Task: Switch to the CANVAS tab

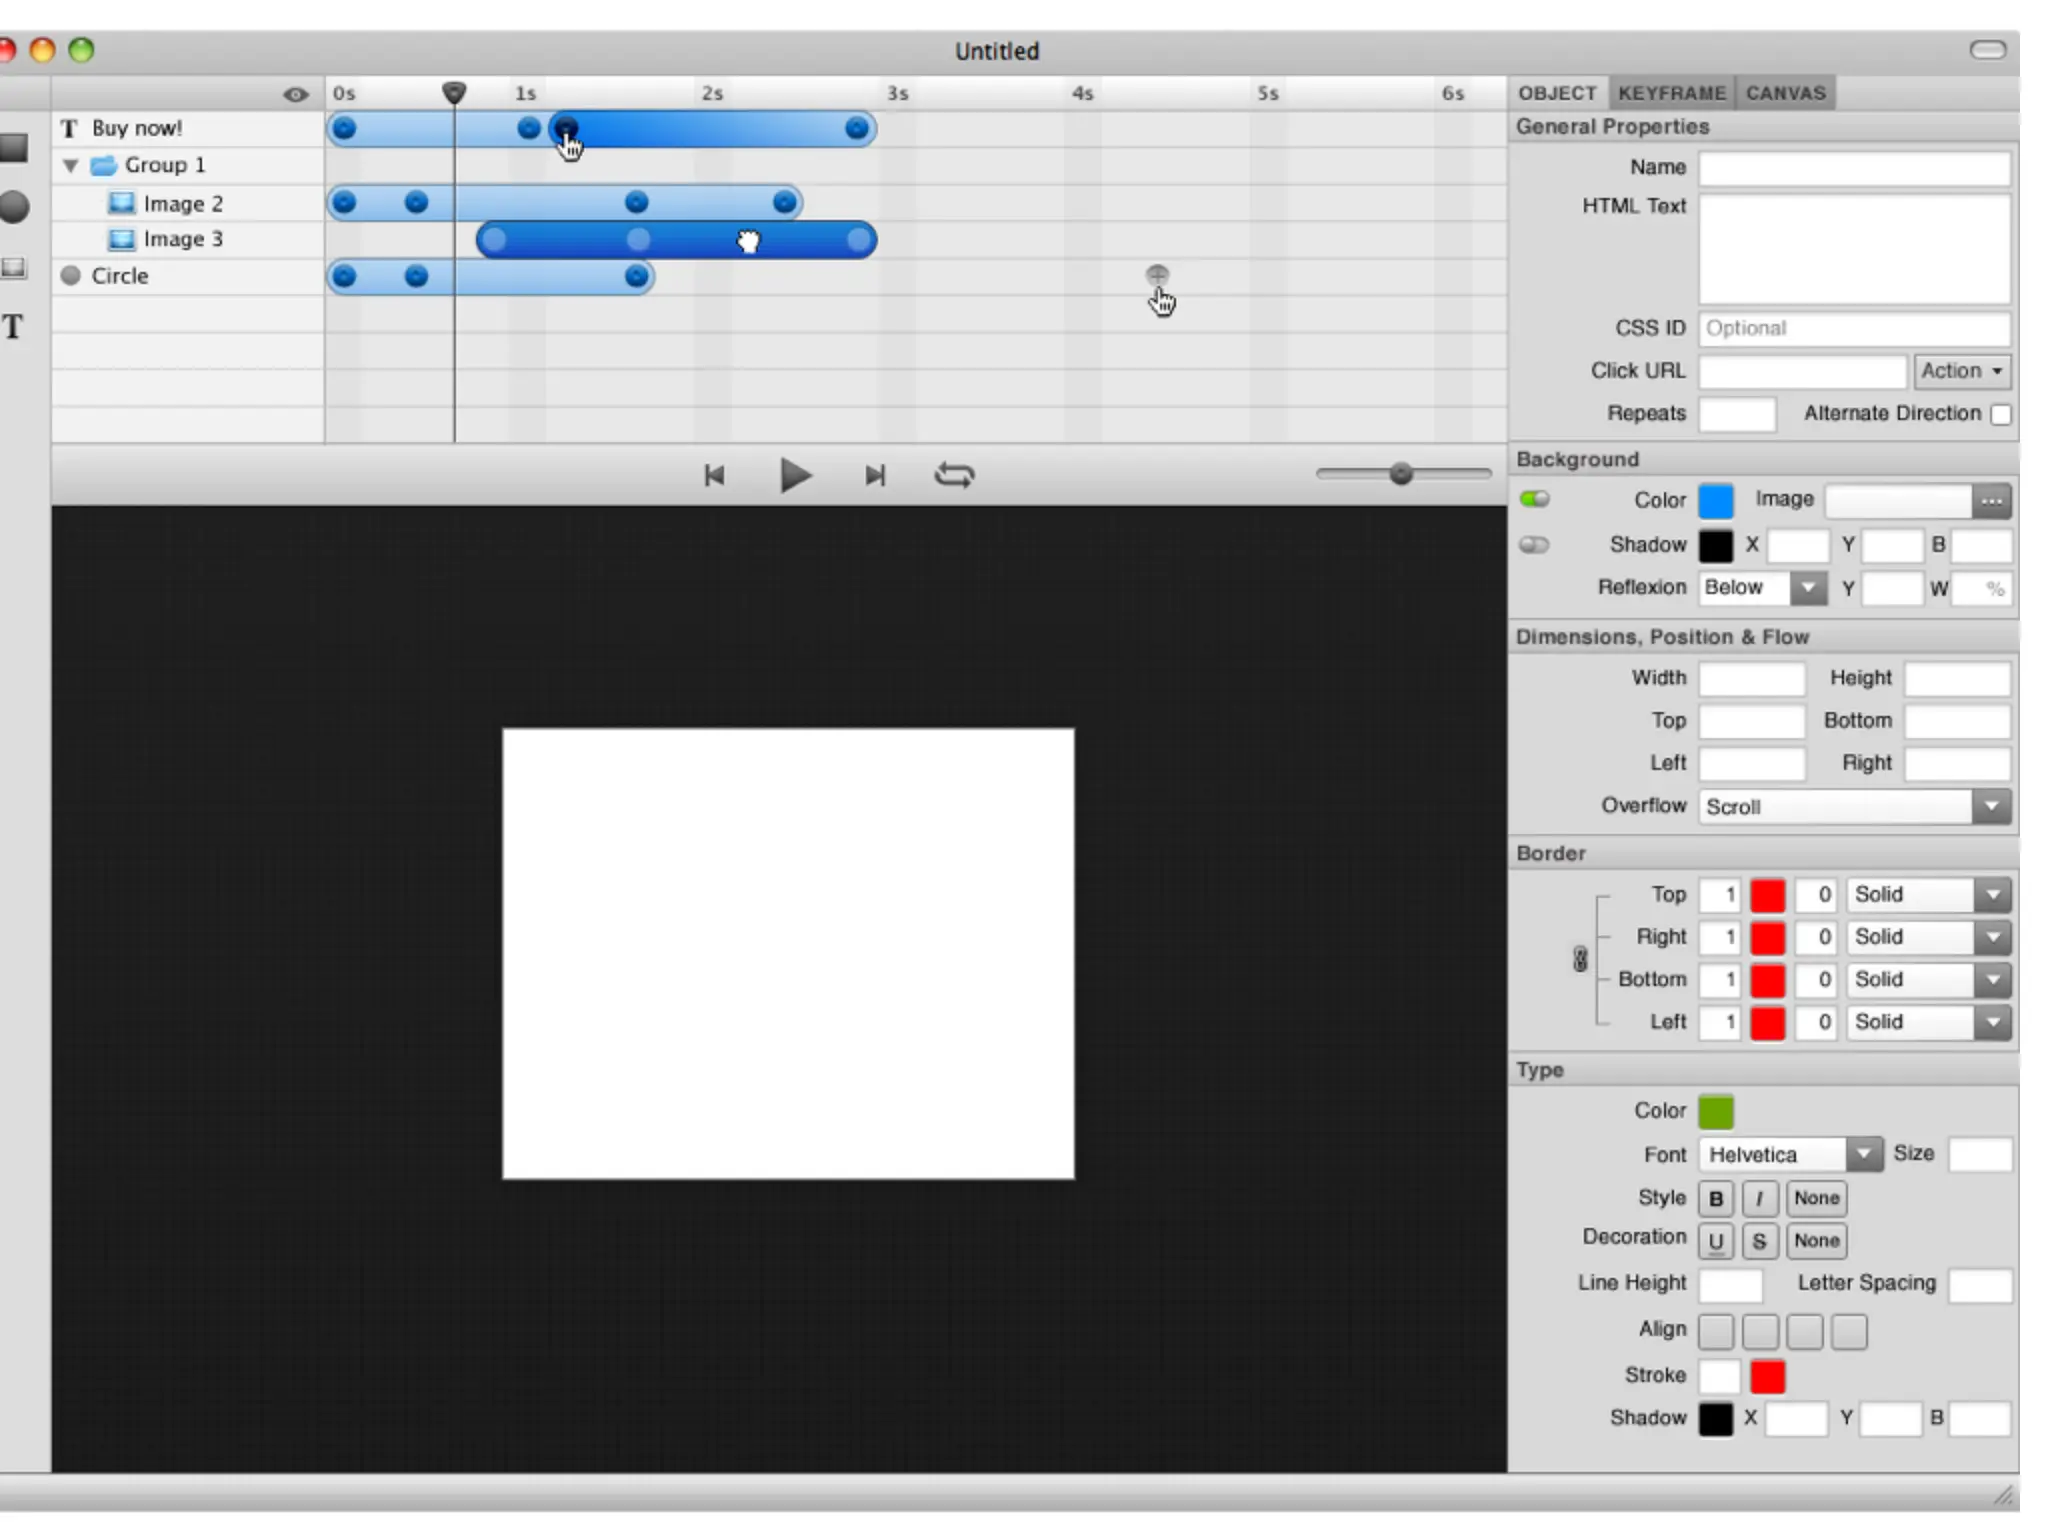Action: click(x=1785, y=93)
